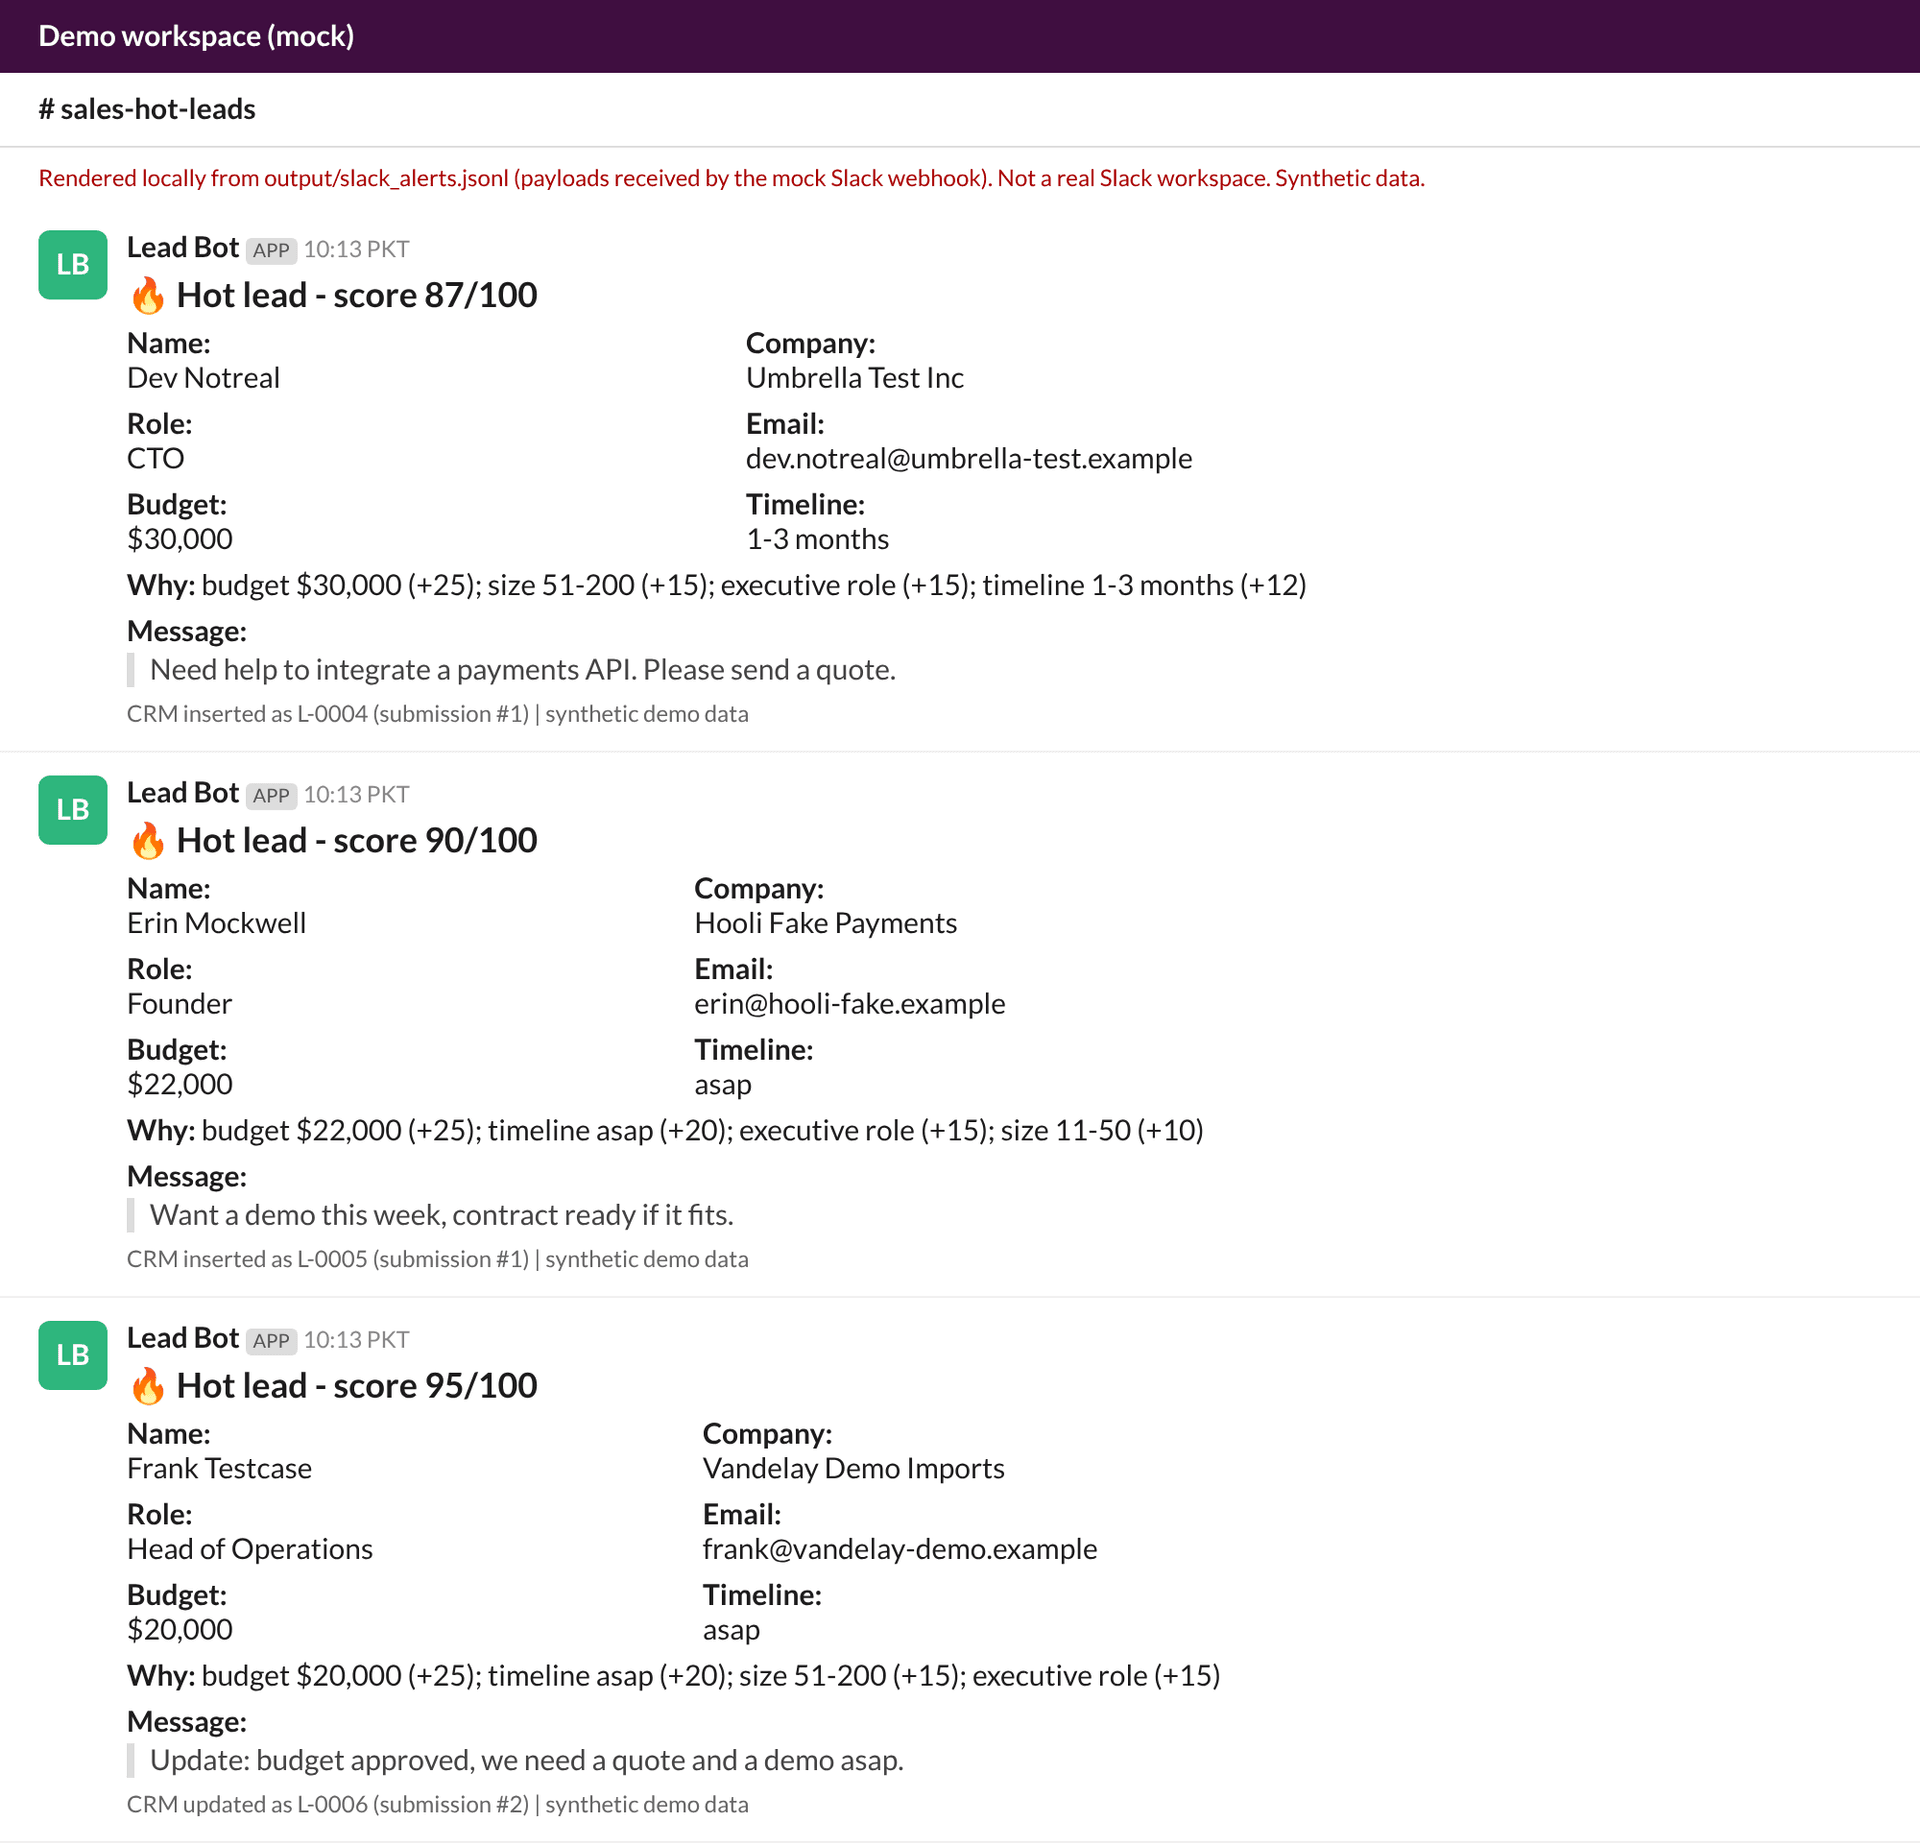Click the APP badge on the Frank Testcase message
This screenshot has width=1920, height=1843.
[271, 1340]
